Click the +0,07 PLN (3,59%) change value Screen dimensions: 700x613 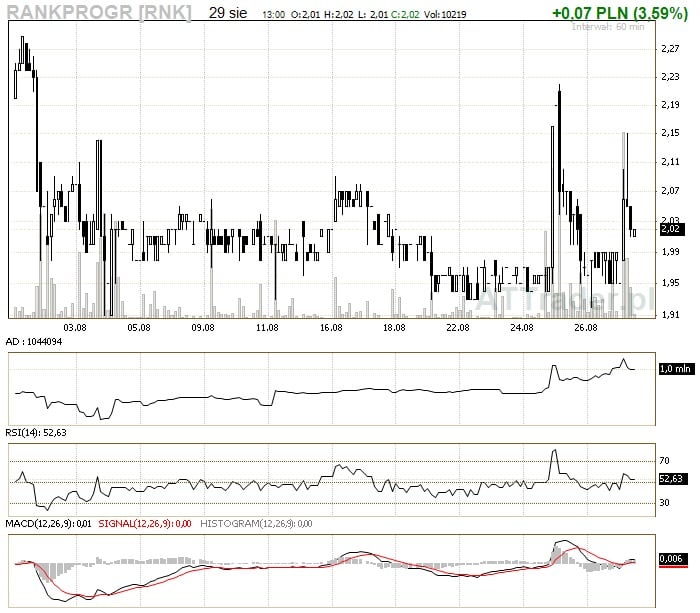click(x=620, y=13)
